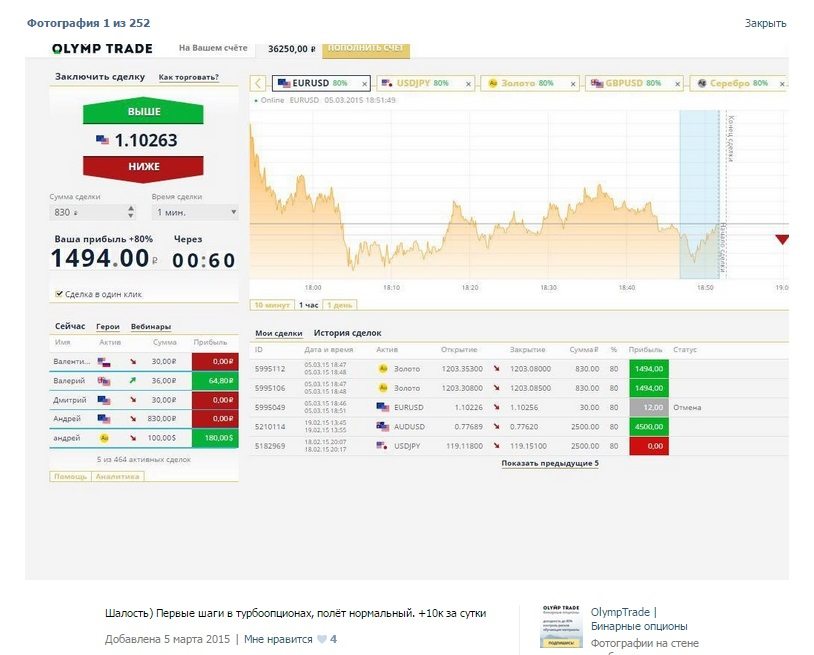Image resolution: width=814 pixels, height=655 pixels.
Task: Switch to the Серебро asset tab
Action: point(738,83)
